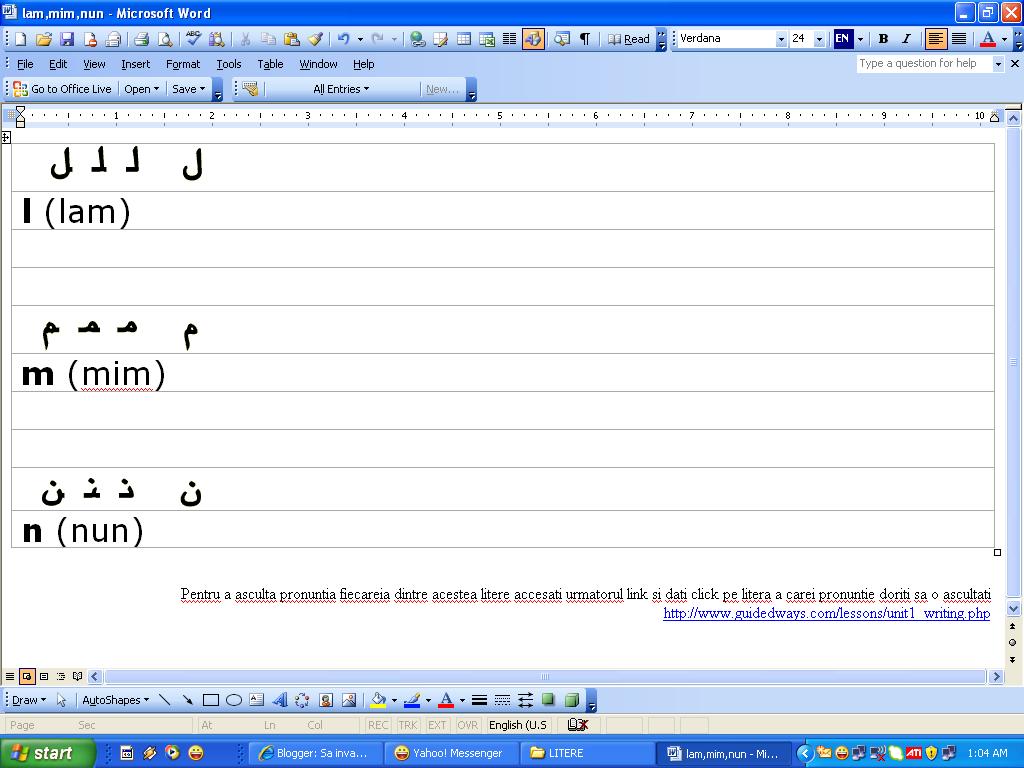Image resolution: width=1024 pixels, height=768 pixels.
Task: Open the Edit menu
Action: [x=58, y=64]
